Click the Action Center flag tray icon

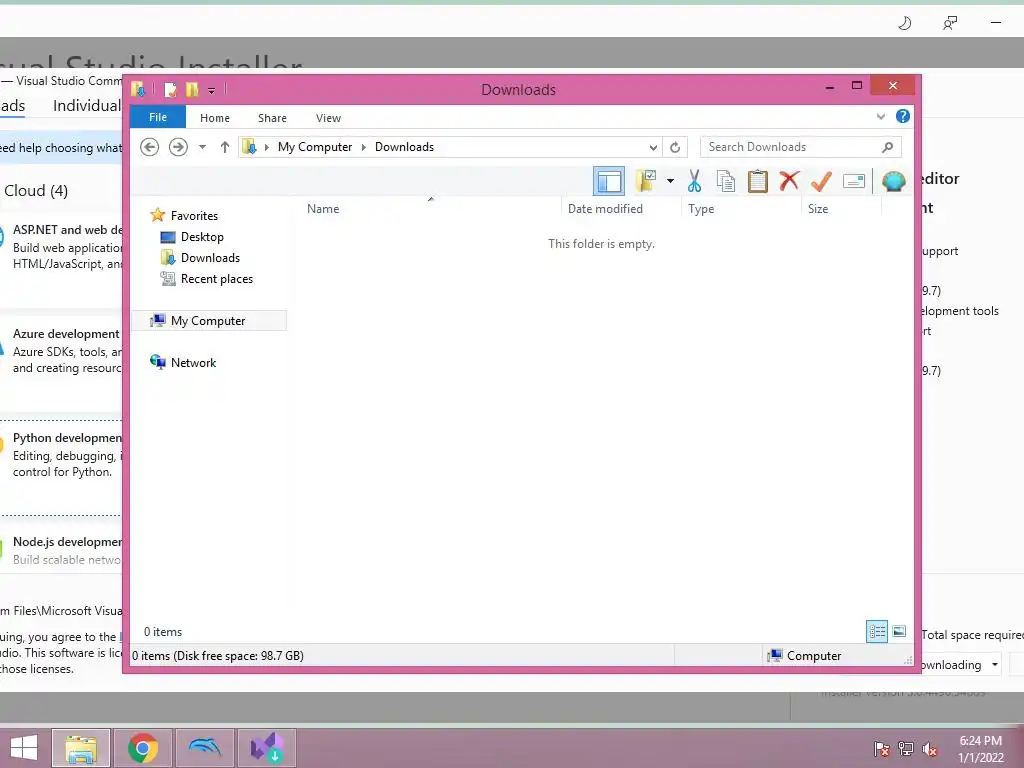click(x=881, y=748)
